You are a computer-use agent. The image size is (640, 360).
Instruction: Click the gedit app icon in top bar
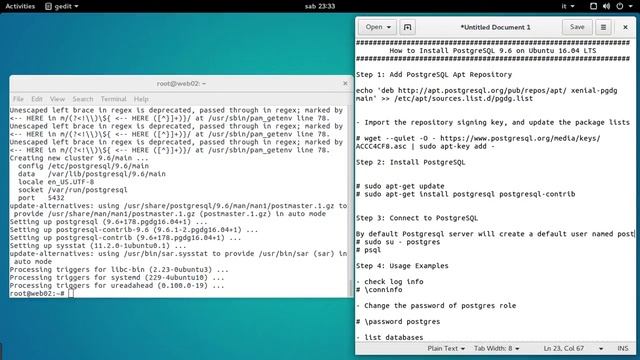[x=49, y=6]
